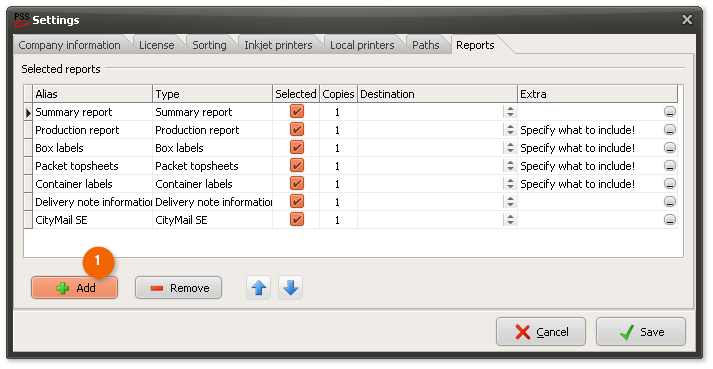Expand Destination list for Box labels
The width and height of the screenshot is (713, 369).
(510, 147)
